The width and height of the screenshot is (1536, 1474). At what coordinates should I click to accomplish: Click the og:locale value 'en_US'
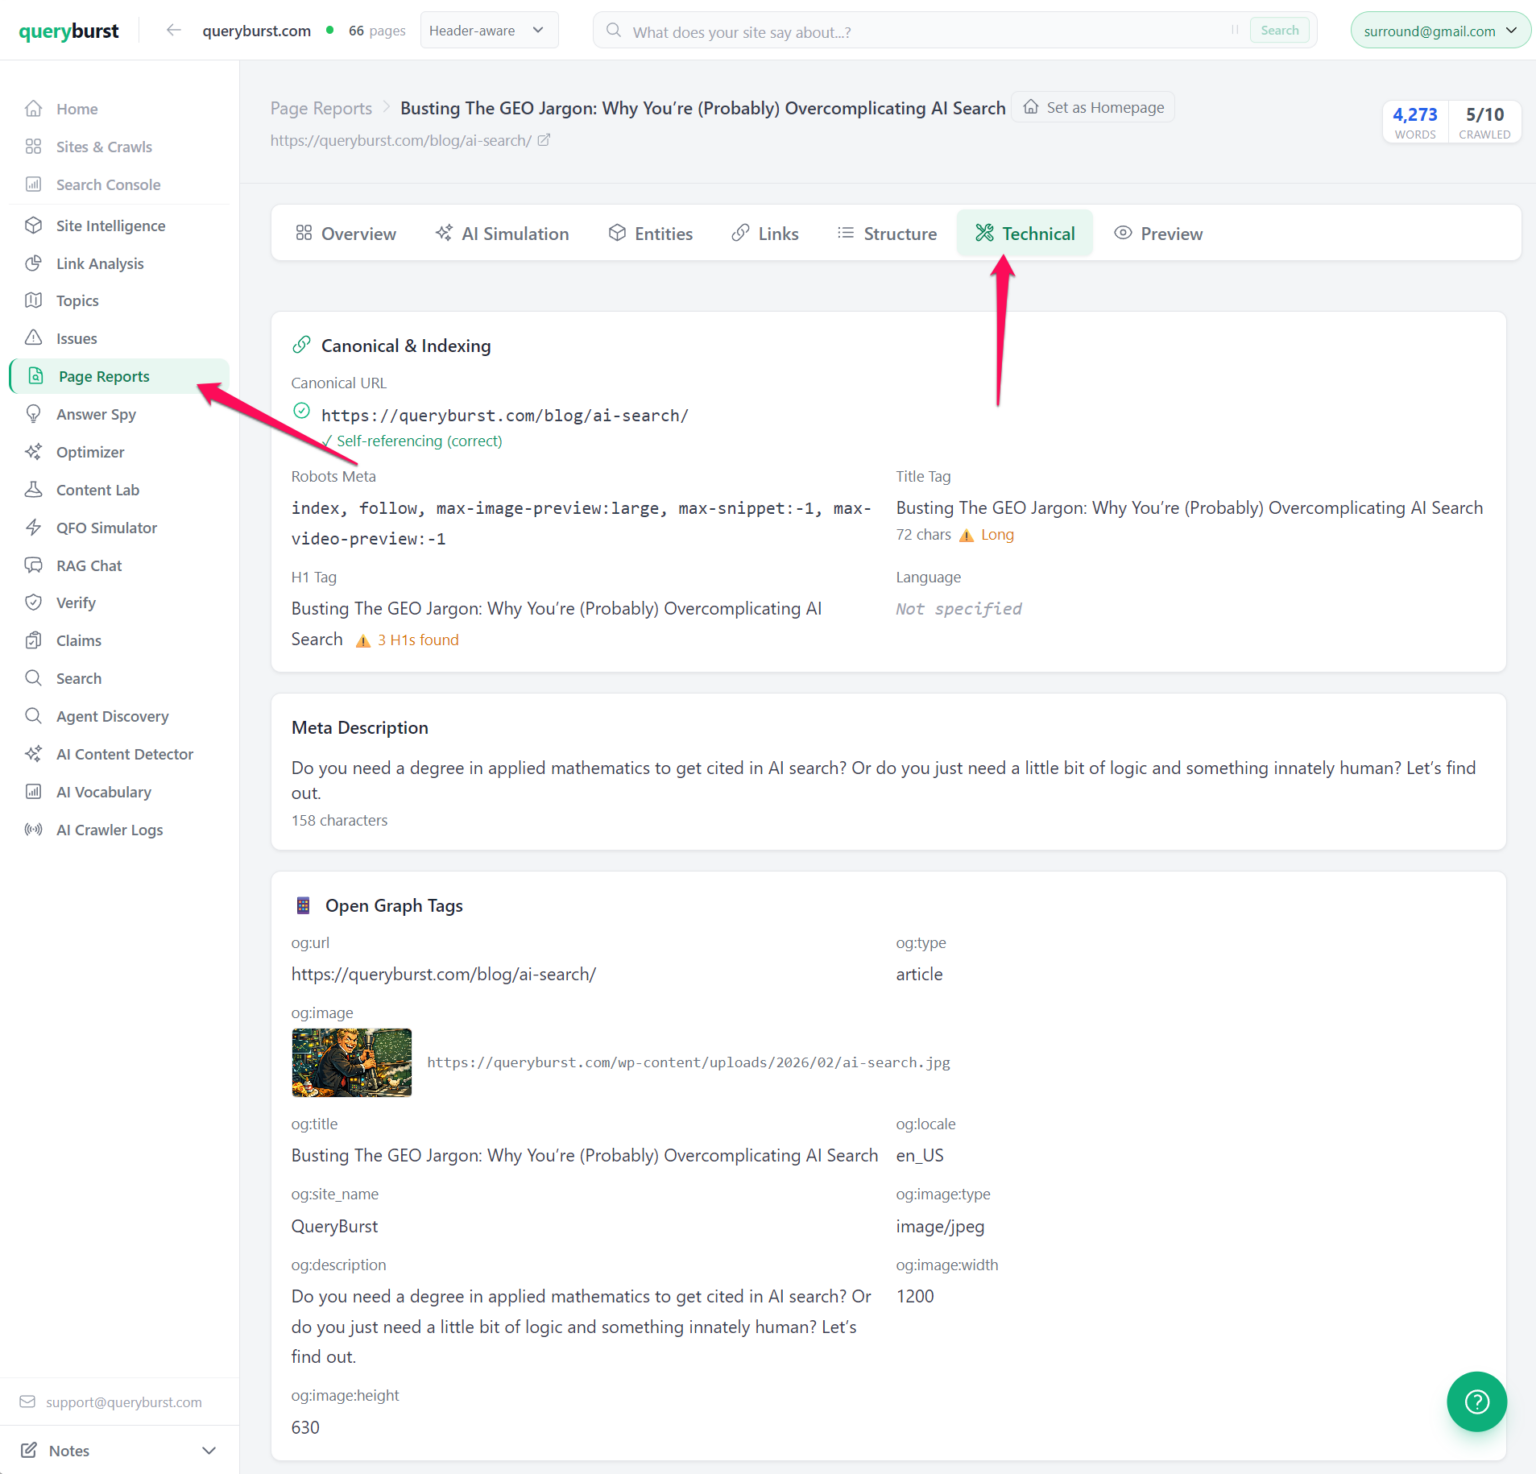point(920,1156)
